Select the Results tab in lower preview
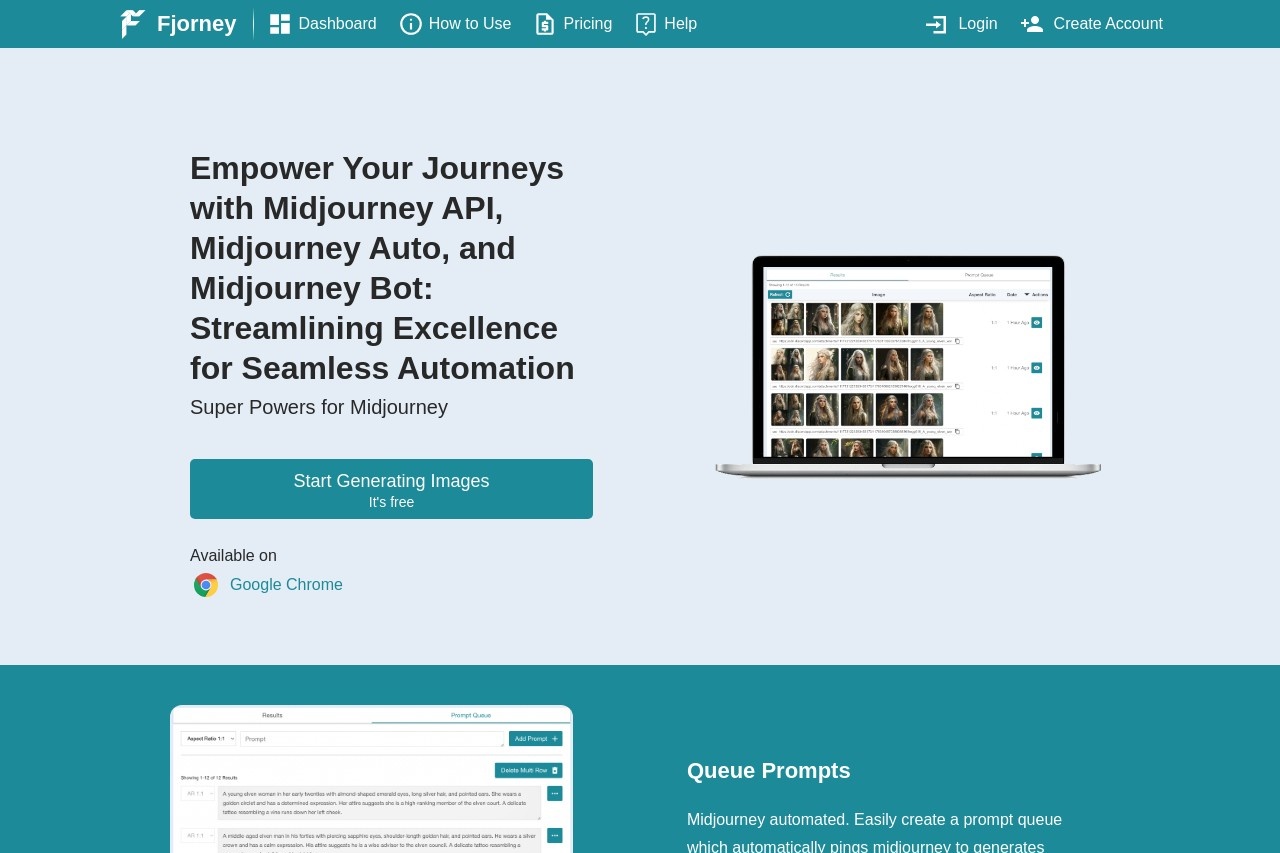 [x=272, y=715]
